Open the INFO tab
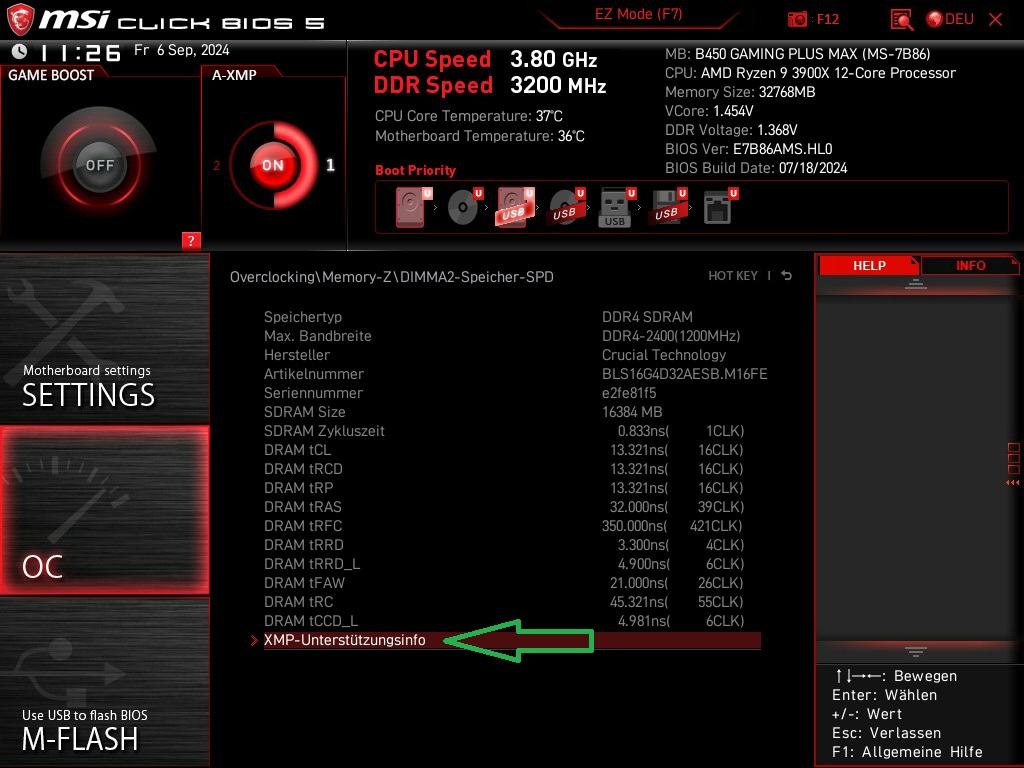The width and height of the screenshot is (1024, 768). tap(970, 265)
